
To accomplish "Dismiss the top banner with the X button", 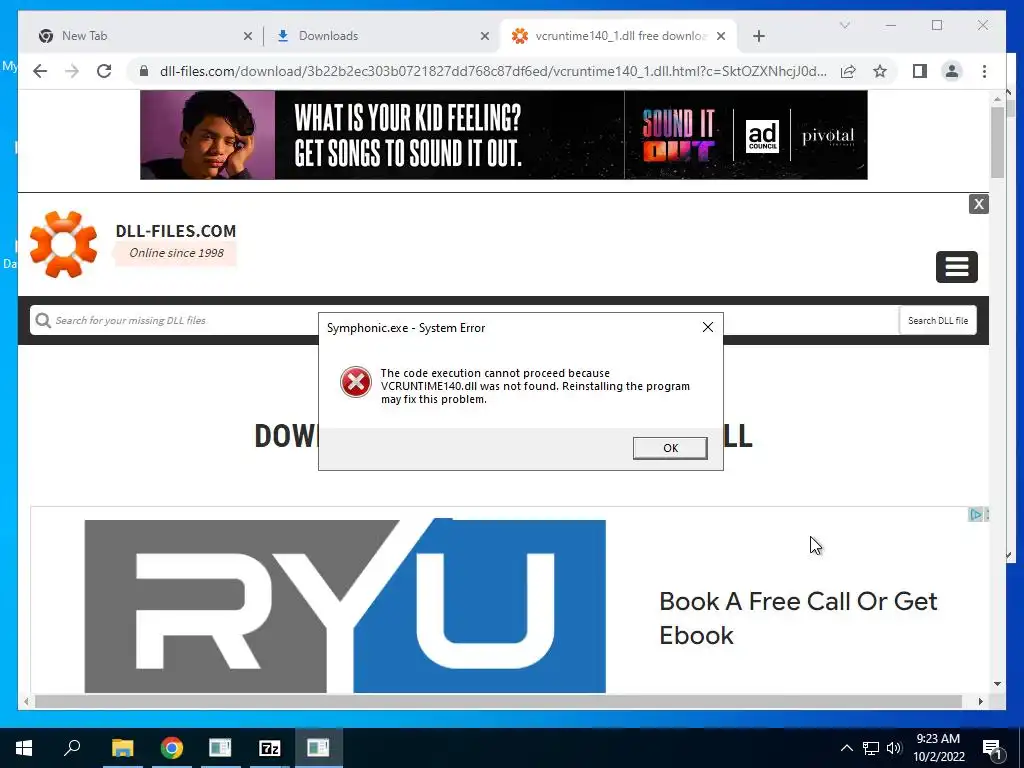I will pos(978,204).
